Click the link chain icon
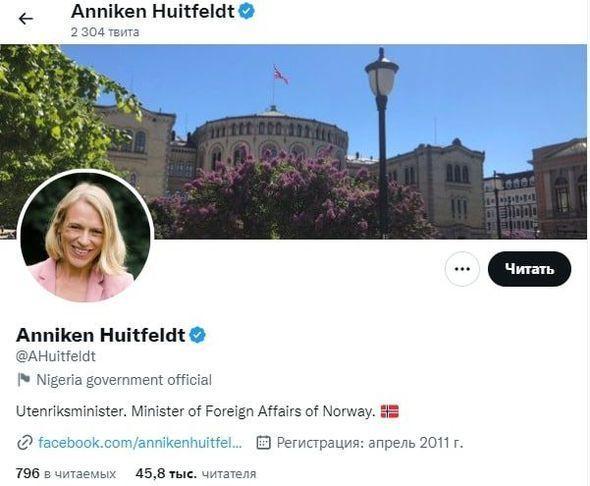Viewport: 590px width, 486px height. coord(25,443)
